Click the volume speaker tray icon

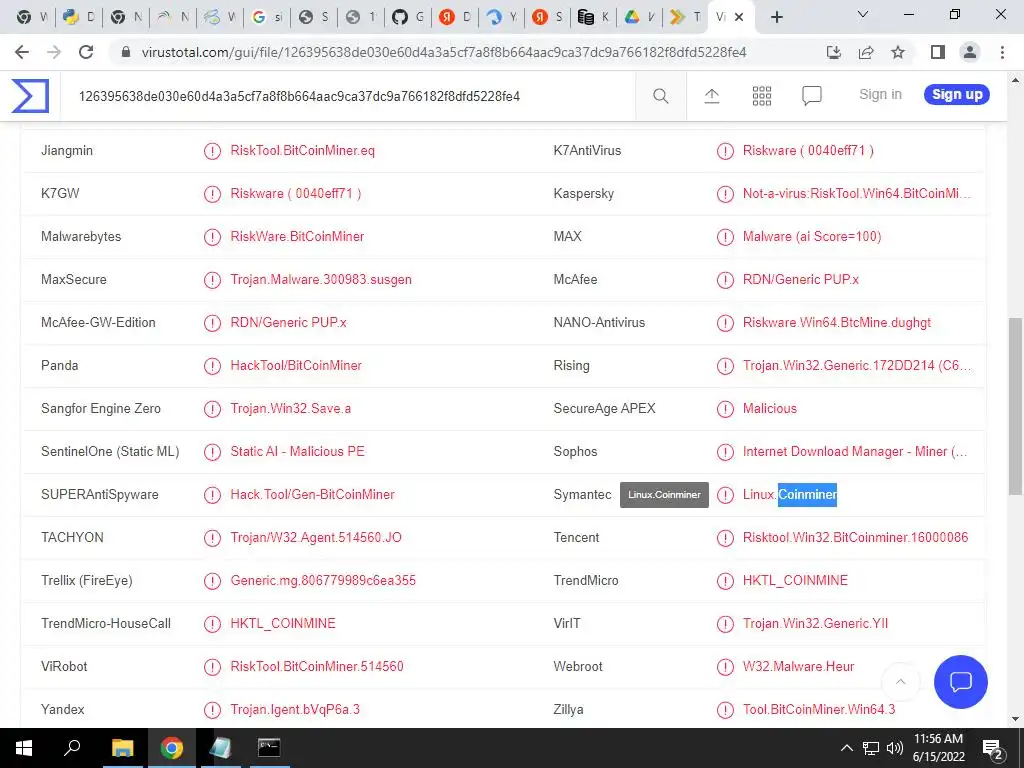pos(895,748)
